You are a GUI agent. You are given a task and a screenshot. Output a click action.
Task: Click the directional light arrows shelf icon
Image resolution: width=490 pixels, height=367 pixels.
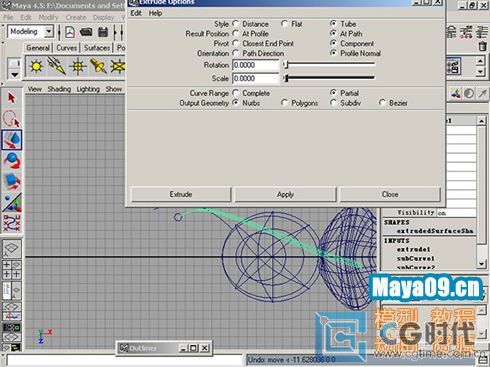(56, 66)
